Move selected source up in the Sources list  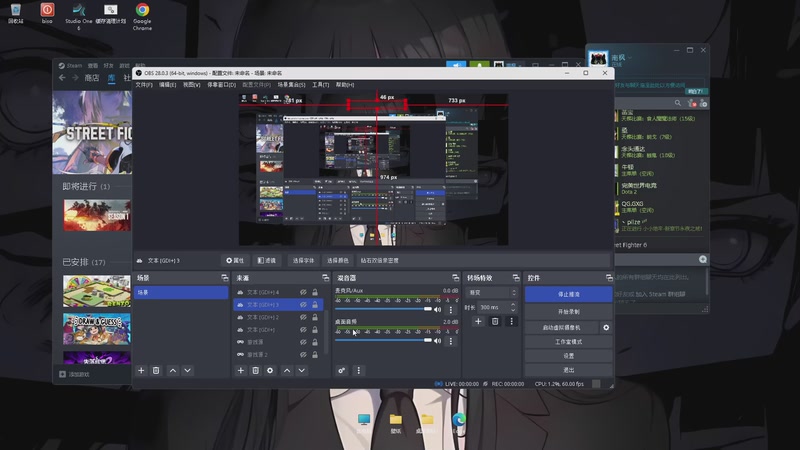(287, 370)
